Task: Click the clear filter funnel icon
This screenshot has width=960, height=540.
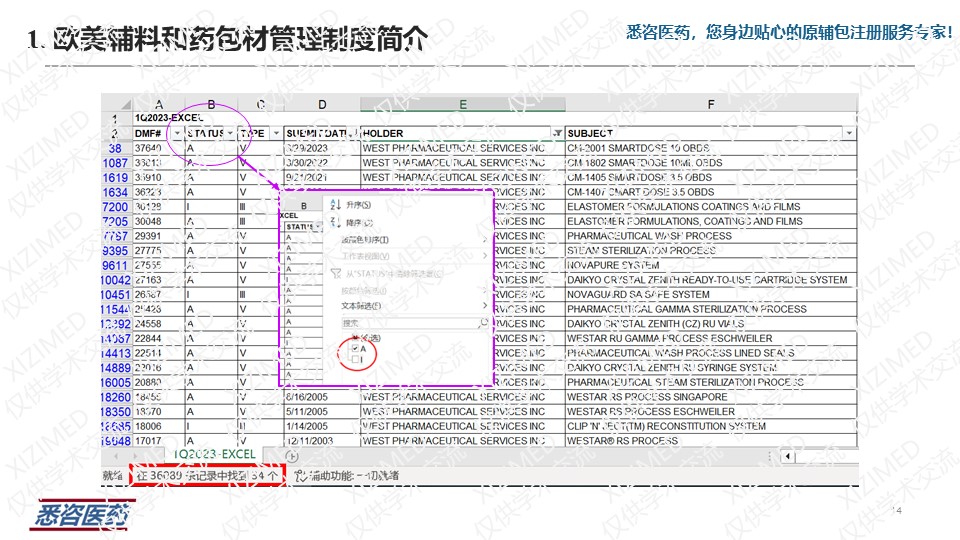Action: [335, 272]
